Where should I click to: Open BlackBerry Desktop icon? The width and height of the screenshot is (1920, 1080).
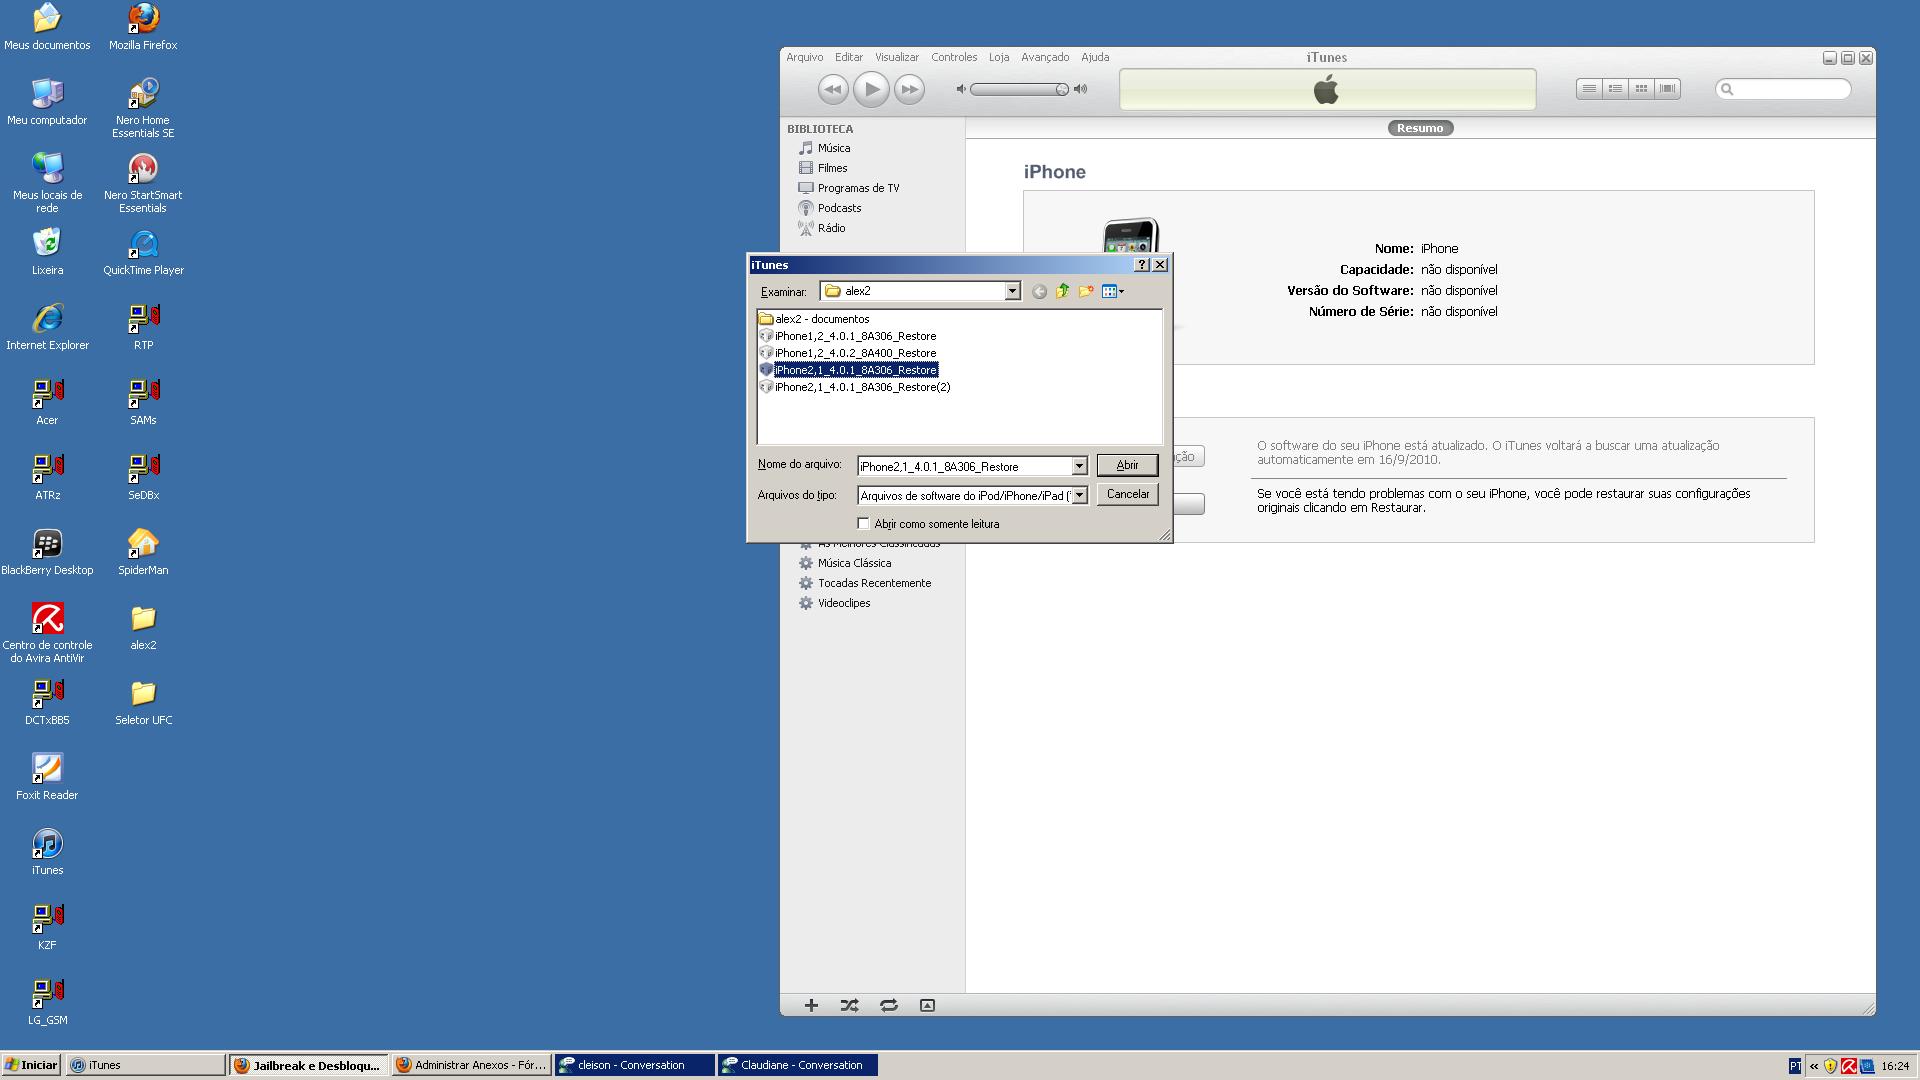coord(47,552)
